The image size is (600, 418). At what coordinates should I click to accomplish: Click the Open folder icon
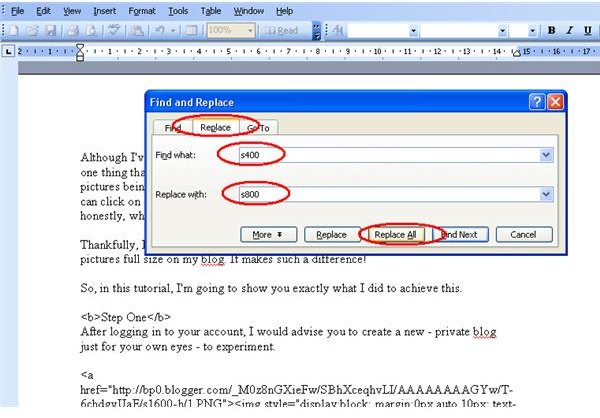(x=32, y=30)
